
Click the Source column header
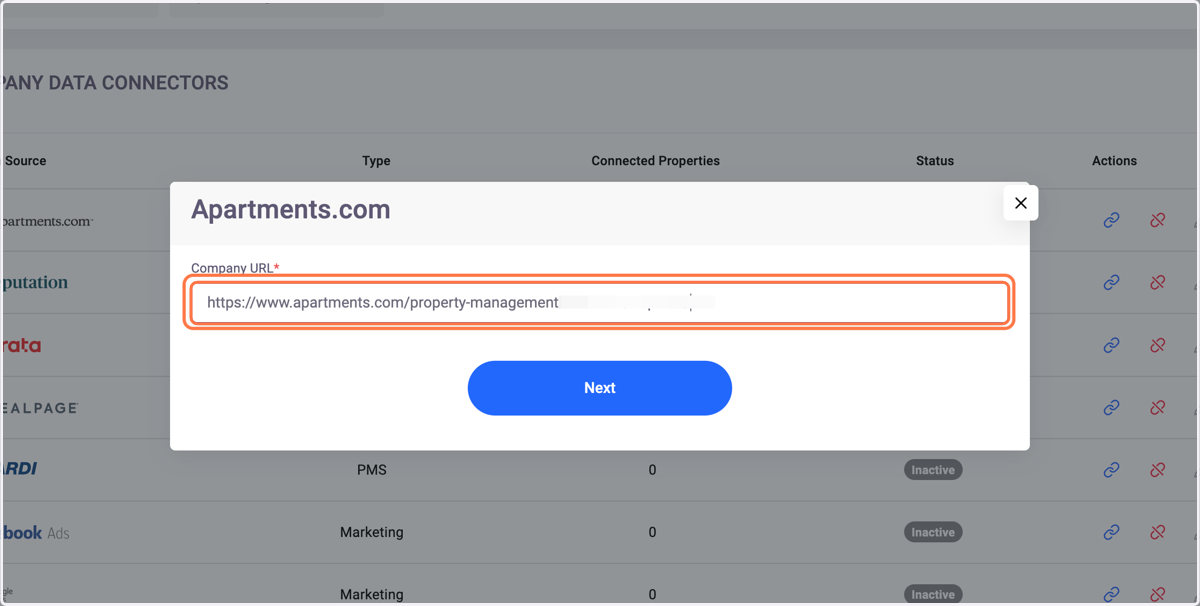coord(25,160)
